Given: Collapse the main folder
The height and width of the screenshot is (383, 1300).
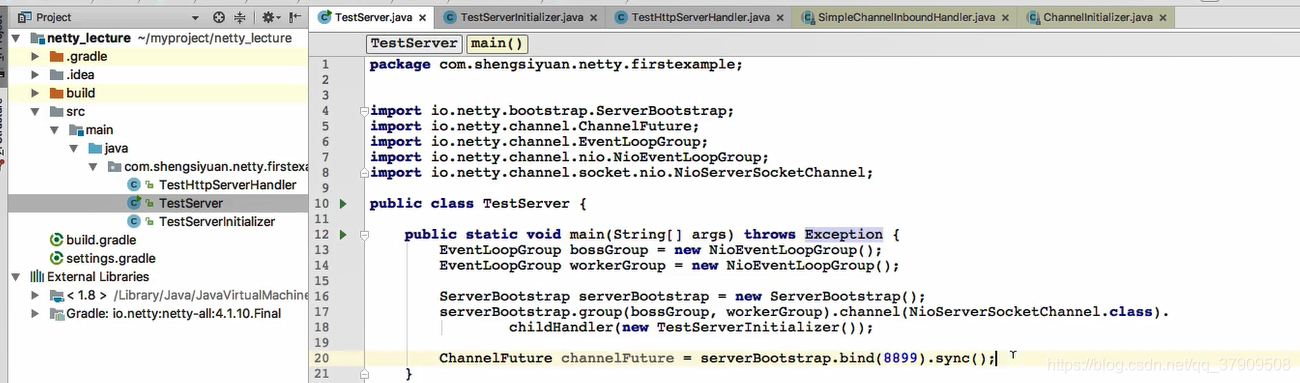Looking at the screenshot, I should pyautogui.click(x=55, y=130).
